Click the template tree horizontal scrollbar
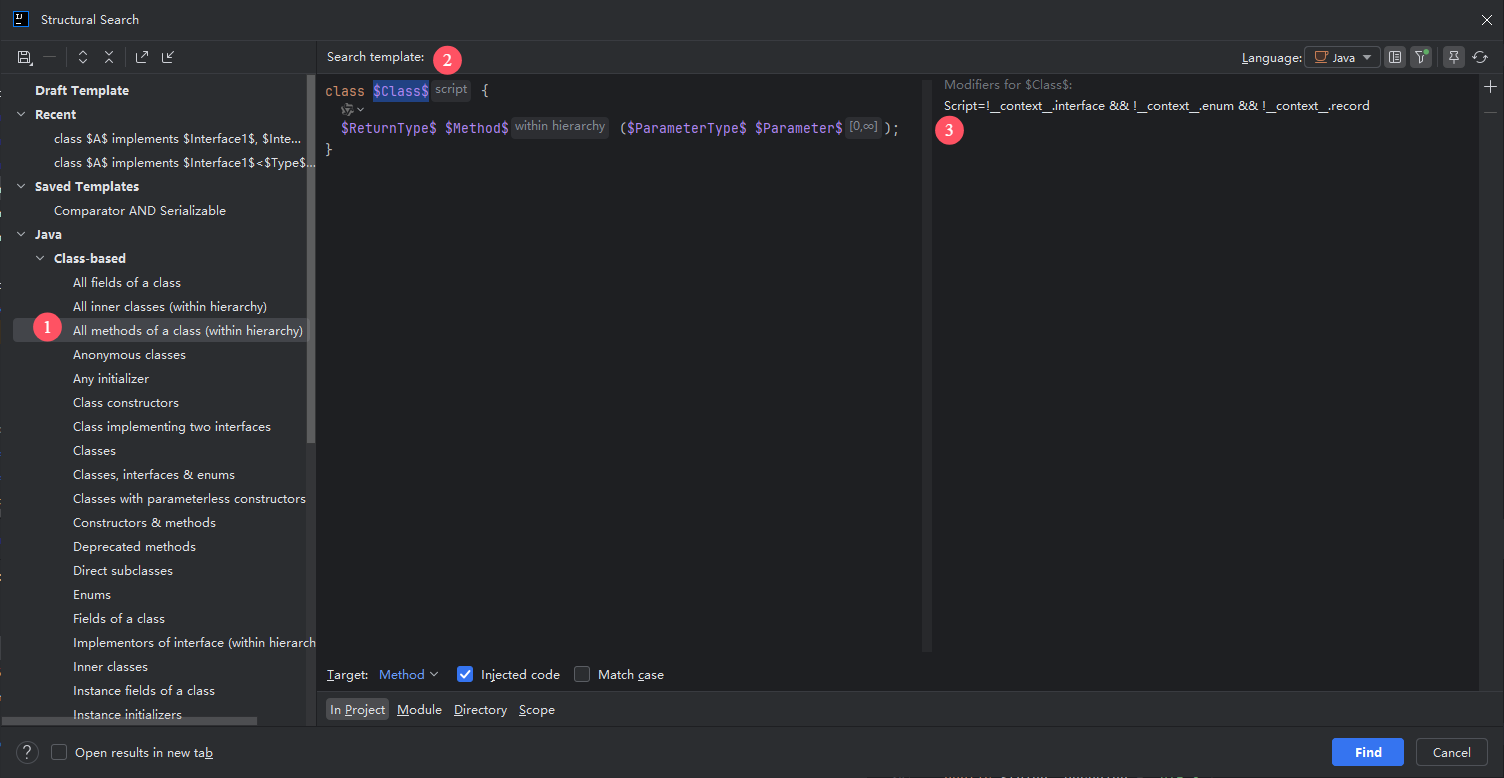Viewport: 1504px width, 778px height. pos(129,721)
